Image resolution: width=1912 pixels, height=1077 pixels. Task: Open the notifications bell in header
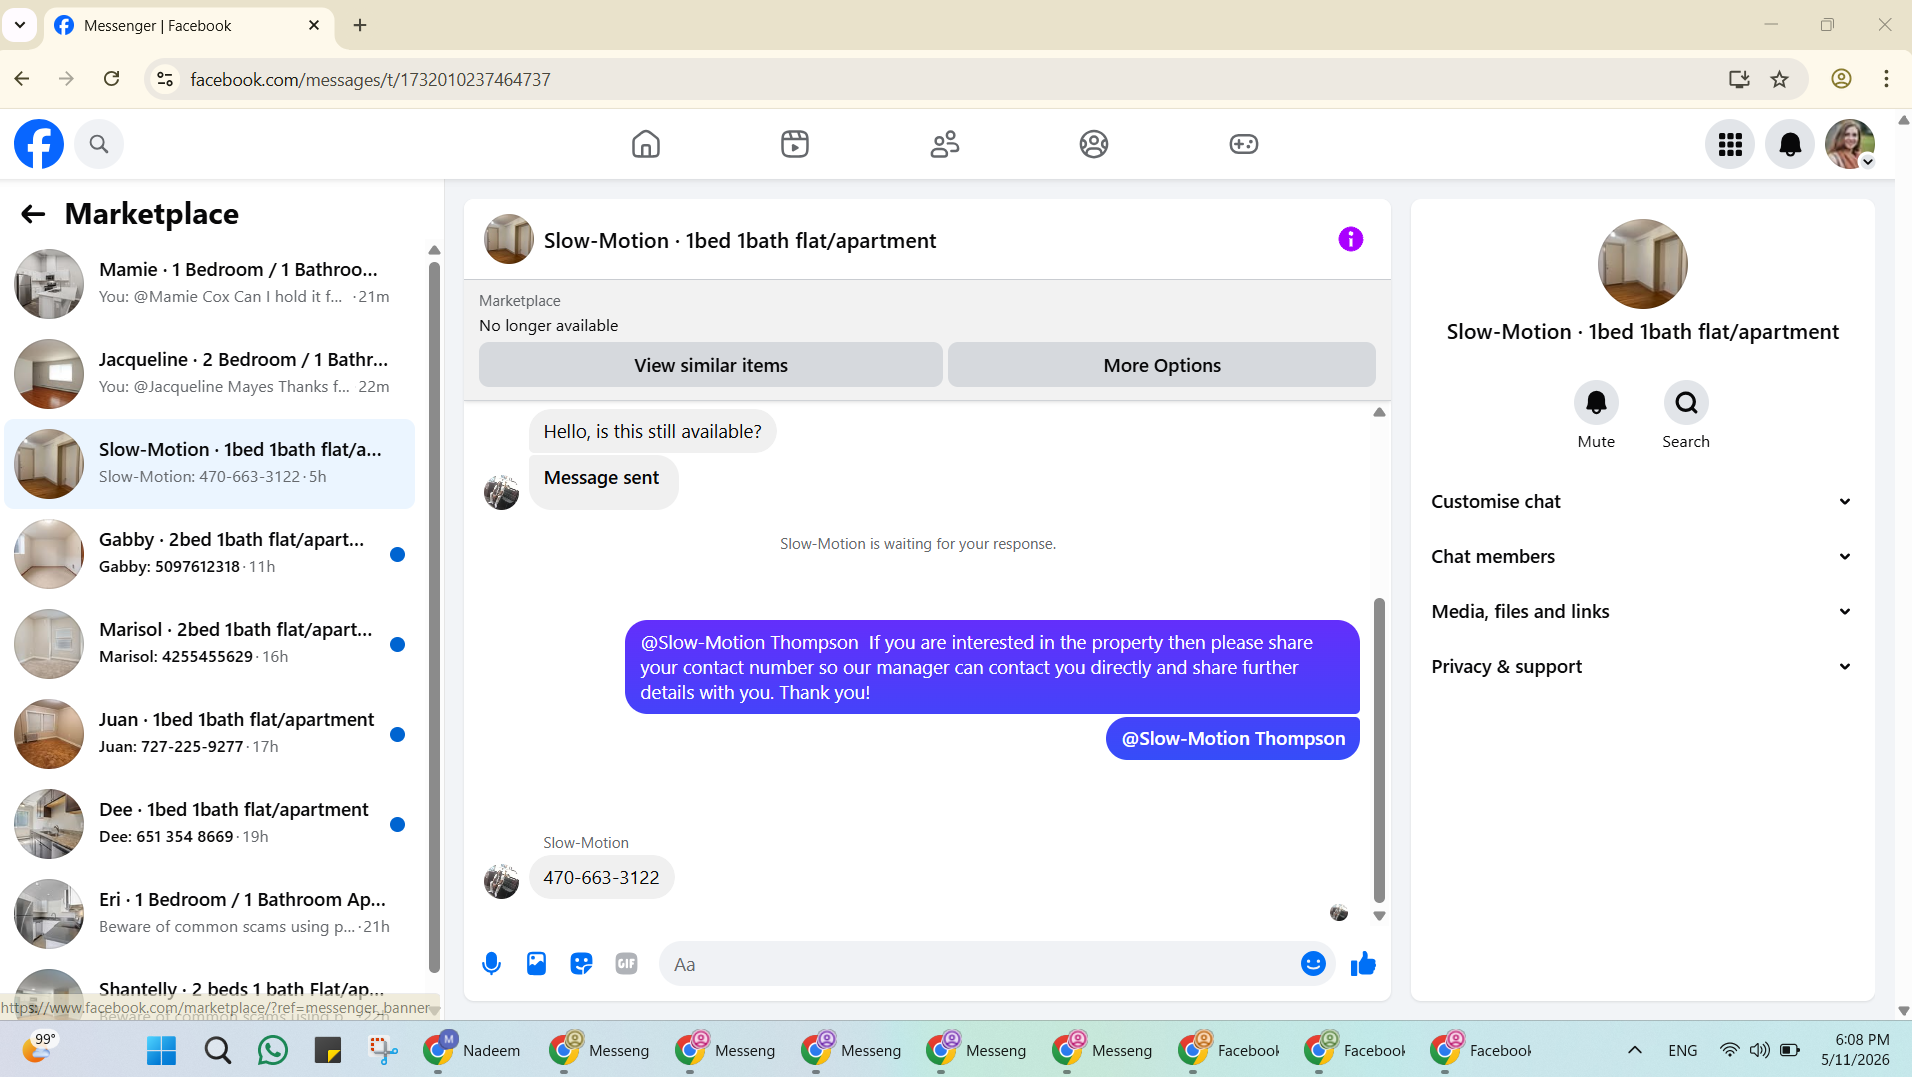point(1790,145)
